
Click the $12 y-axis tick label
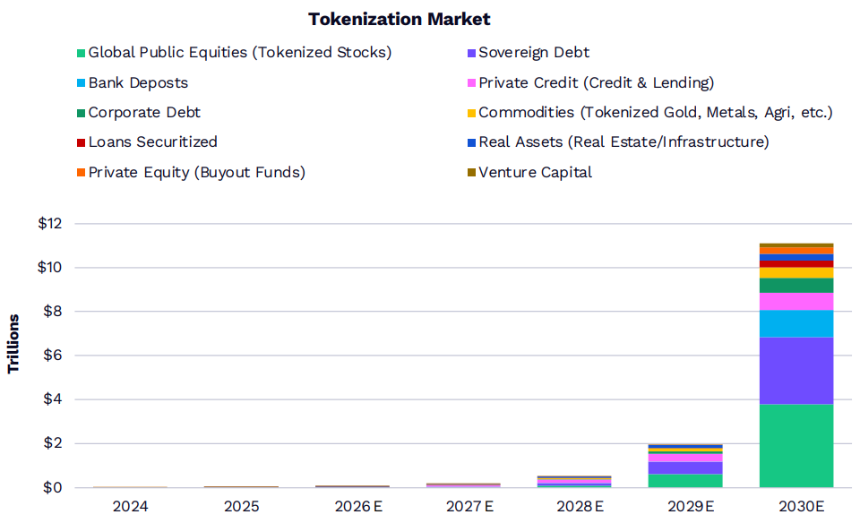click(x=50, y=223)
